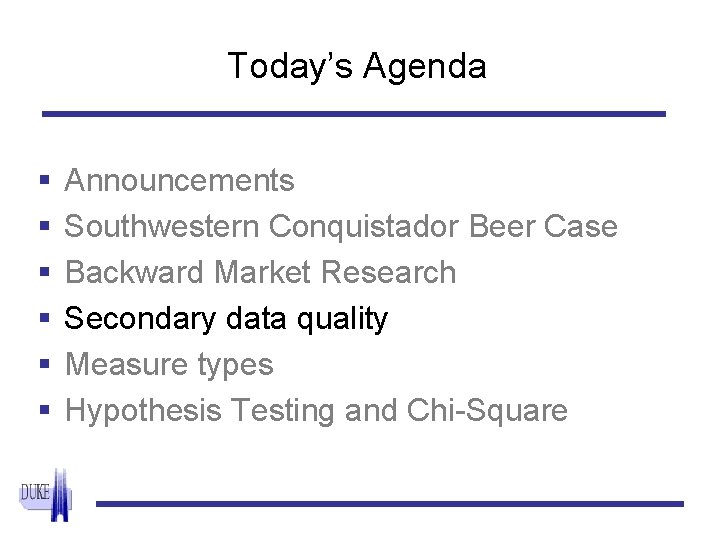Image resolution: width=720 pixels, height=540 pixels.
Task: Select the Announcements agenda item
Action: [x=180, y=180]
